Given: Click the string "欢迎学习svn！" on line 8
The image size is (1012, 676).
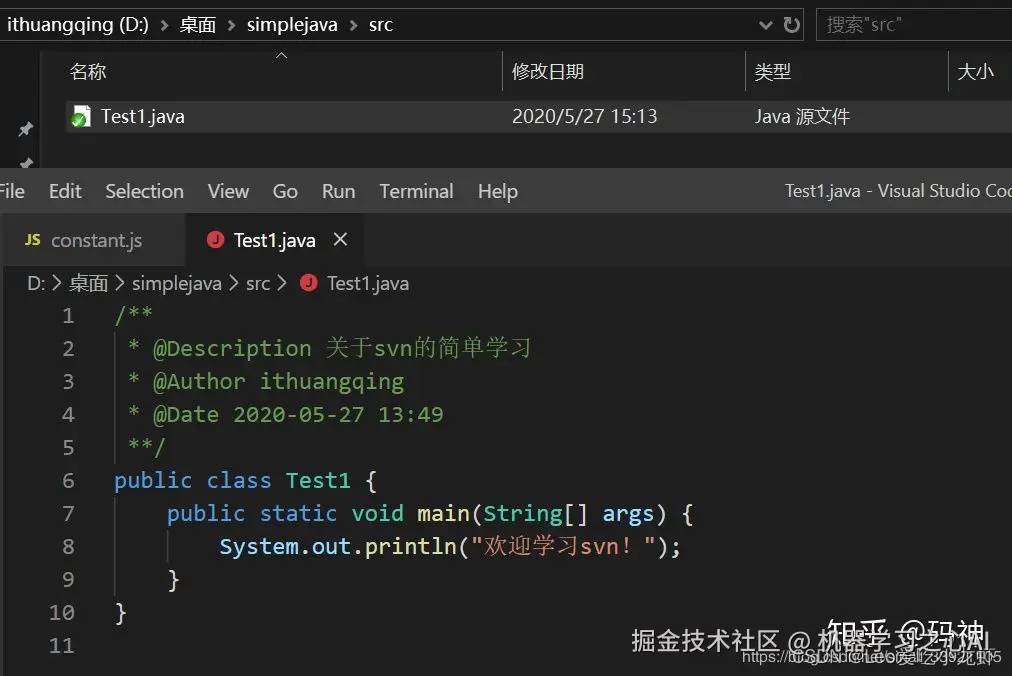Looking at the screenshot, I should [563, 546].
